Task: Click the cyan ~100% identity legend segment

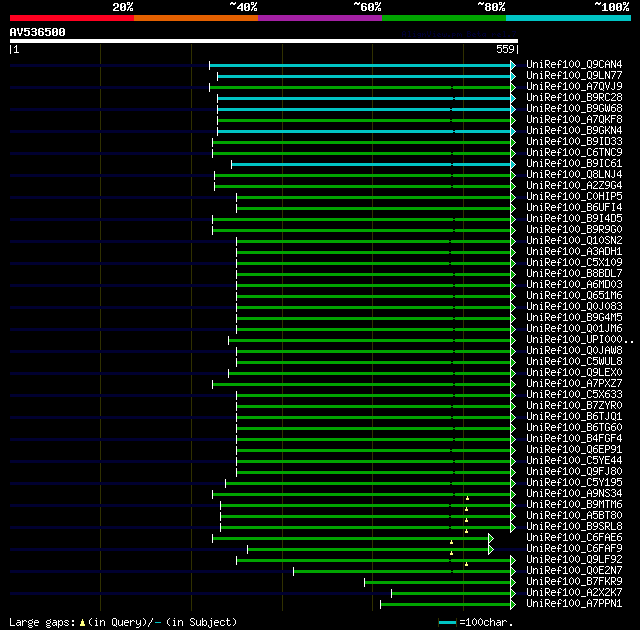Action: [569, 18]
